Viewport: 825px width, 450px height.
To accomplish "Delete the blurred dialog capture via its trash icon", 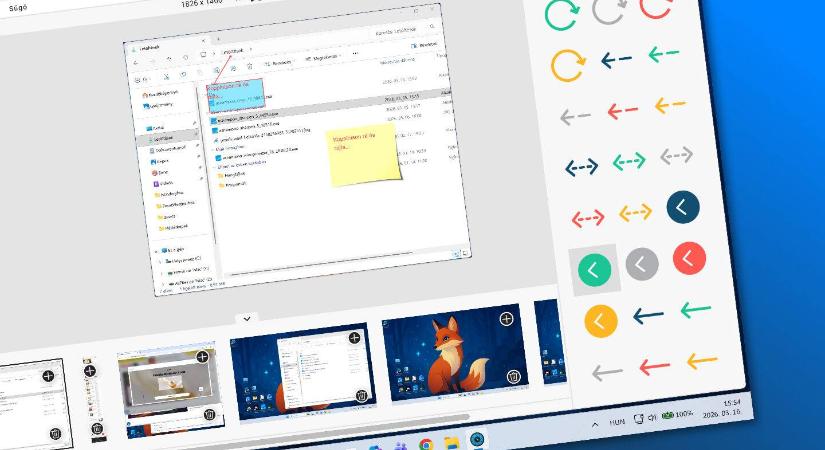I will 209,415.
